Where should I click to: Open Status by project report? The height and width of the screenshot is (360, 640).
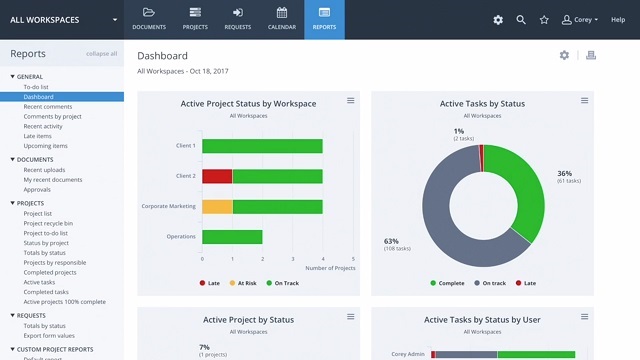click(46, 243)
